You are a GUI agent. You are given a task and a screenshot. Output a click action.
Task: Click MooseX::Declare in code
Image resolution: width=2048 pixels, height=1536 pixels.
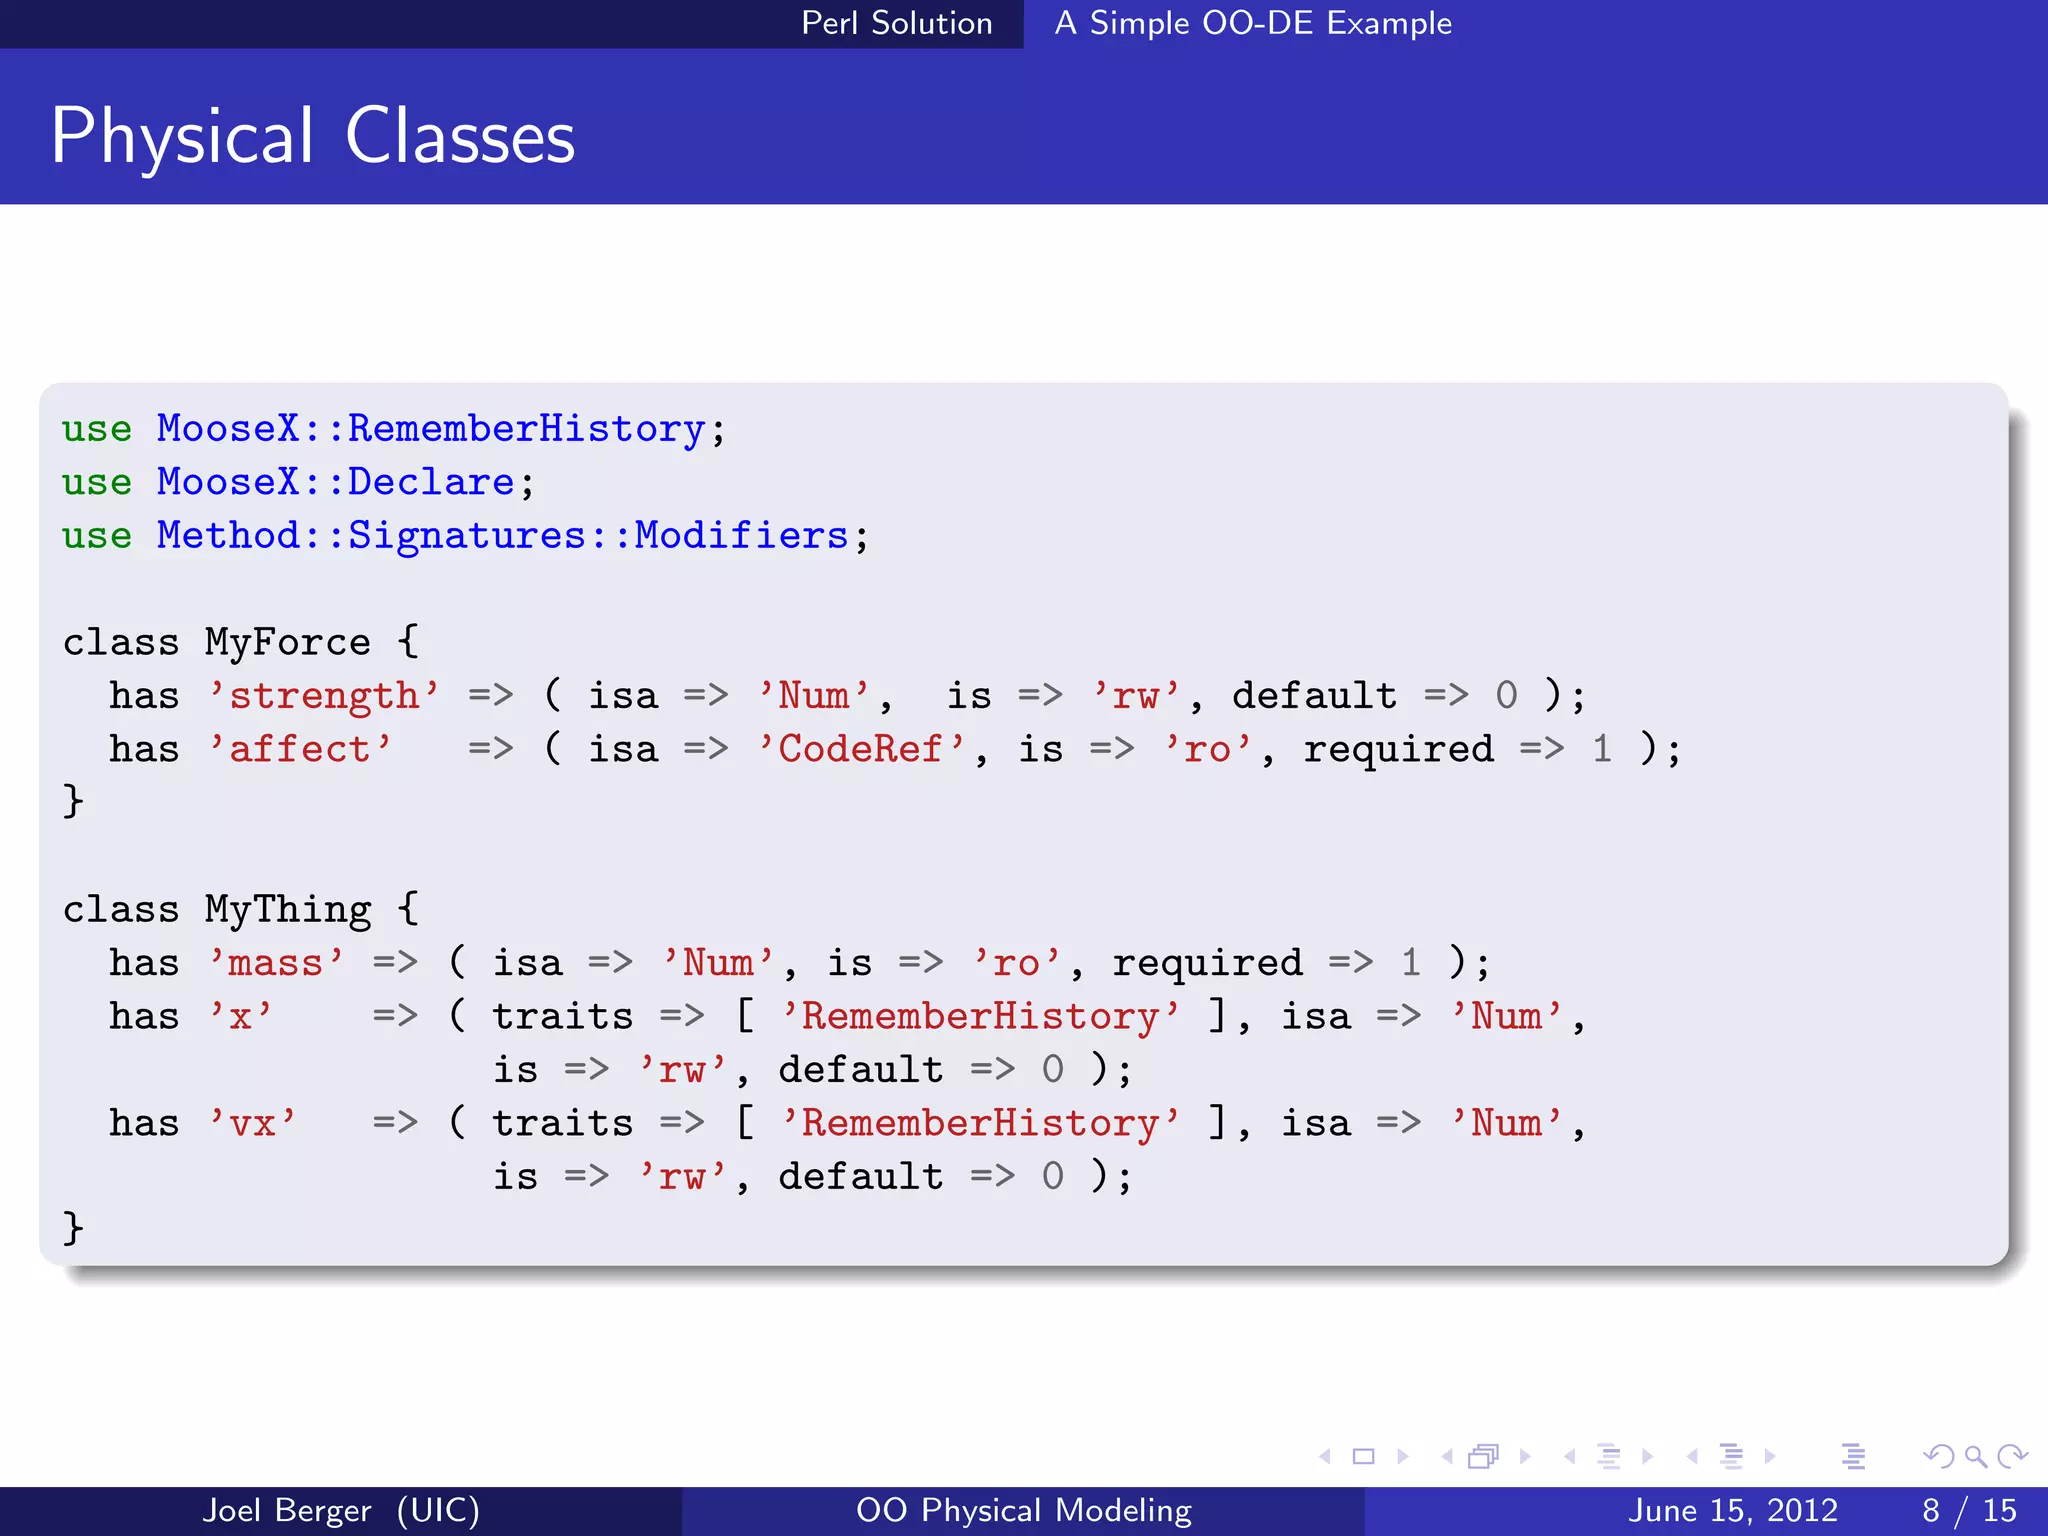336,482
